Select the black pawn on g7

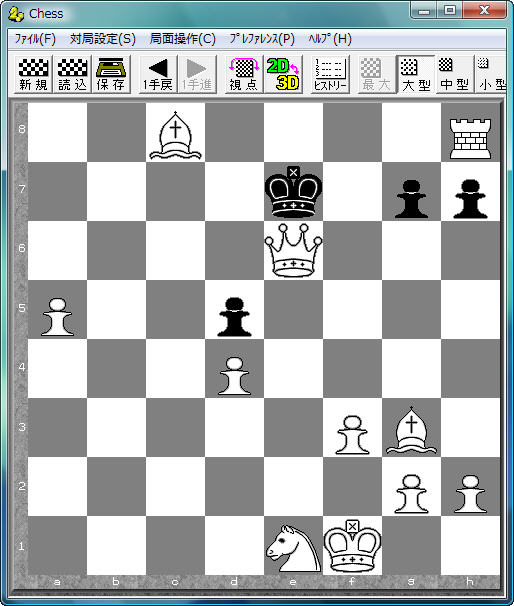[411, 199]
